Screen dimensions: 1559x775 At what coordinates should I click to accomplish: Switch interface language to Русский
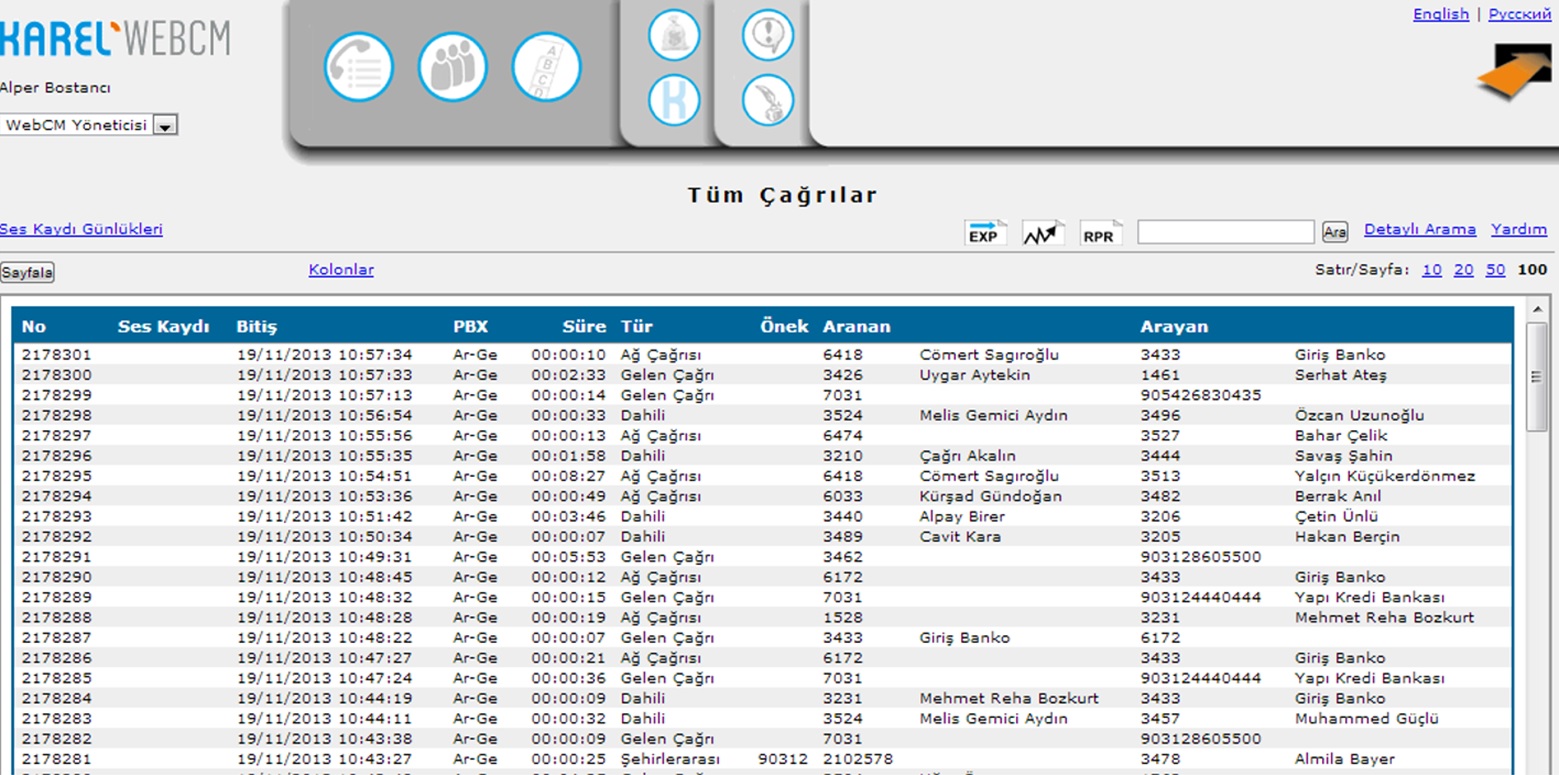click(x=1519, y=14)
